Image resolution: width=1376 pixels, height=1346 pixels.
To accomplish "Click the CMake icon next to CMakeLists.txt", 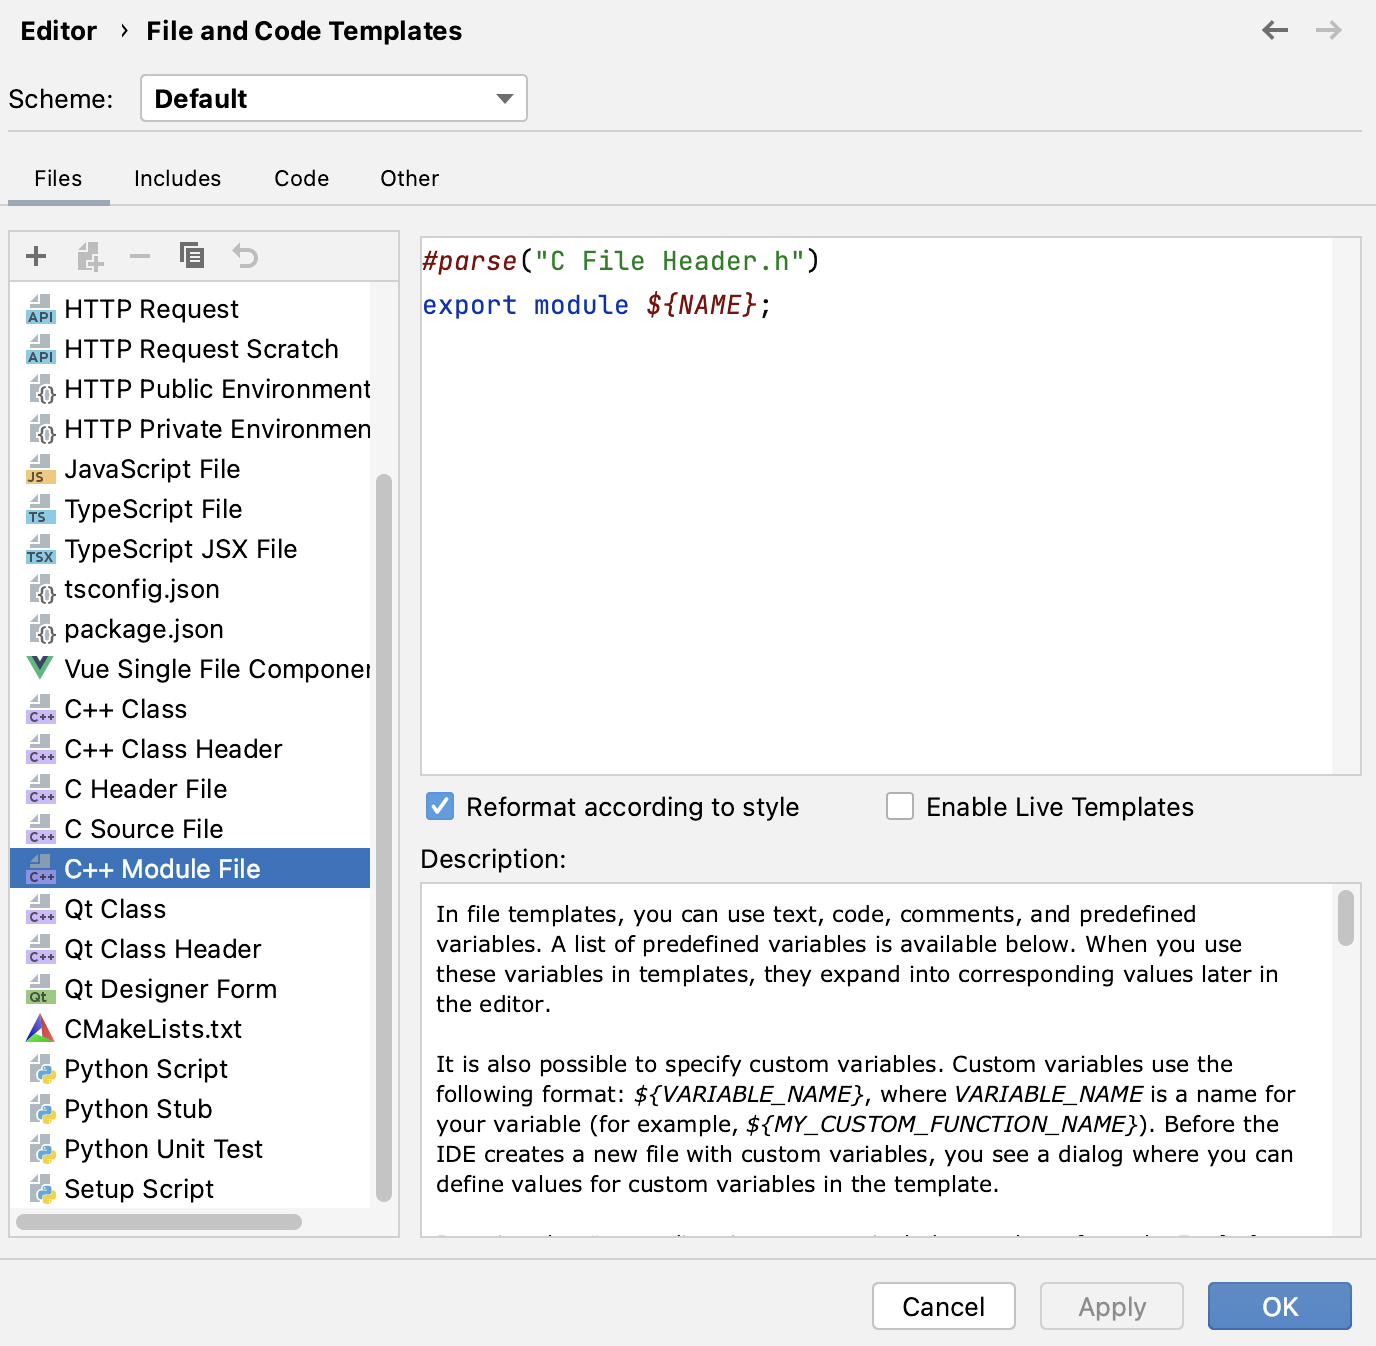I will [39, 1028].
